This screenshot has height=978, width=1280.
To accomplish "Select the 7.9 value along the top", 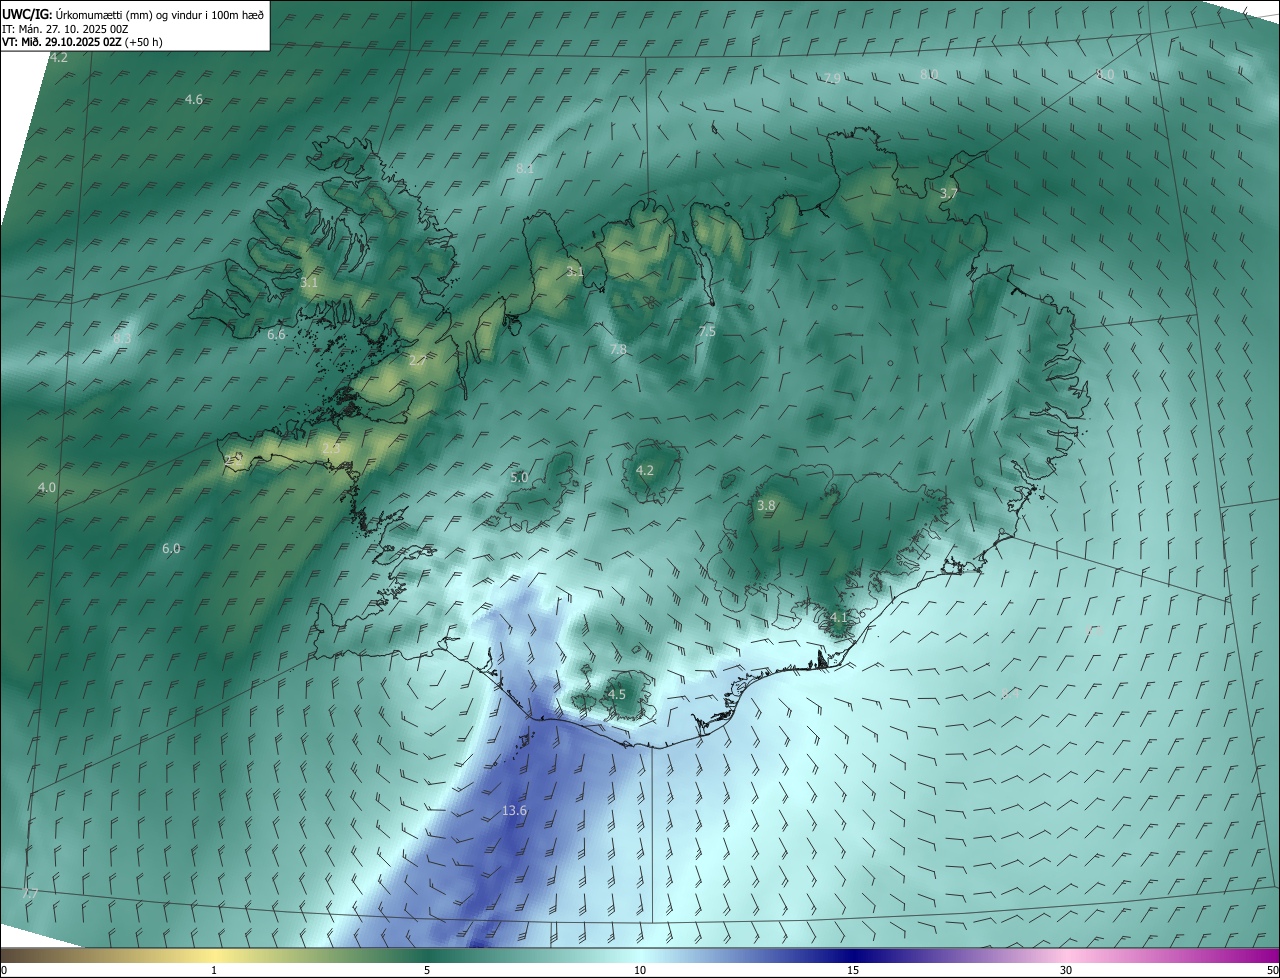I will [x=832, y=79].
